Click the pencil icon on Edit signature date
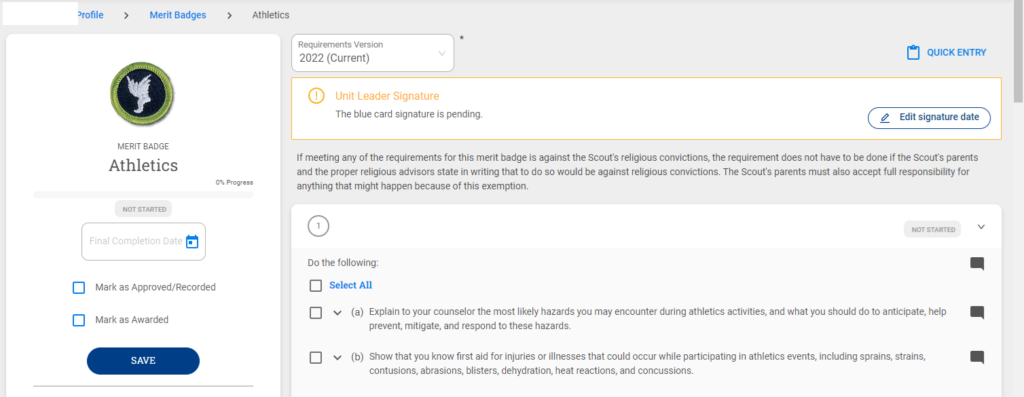This screenshot has width=1024, height=397. coord(885,118)
